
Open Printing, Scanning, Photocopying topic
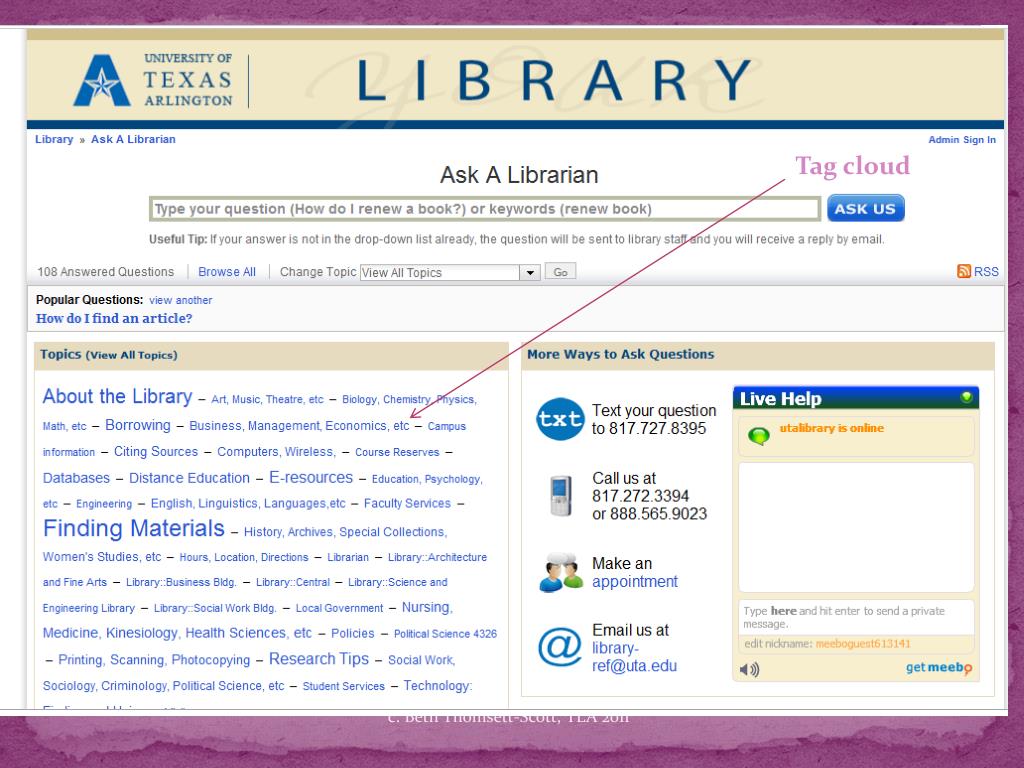154,660
